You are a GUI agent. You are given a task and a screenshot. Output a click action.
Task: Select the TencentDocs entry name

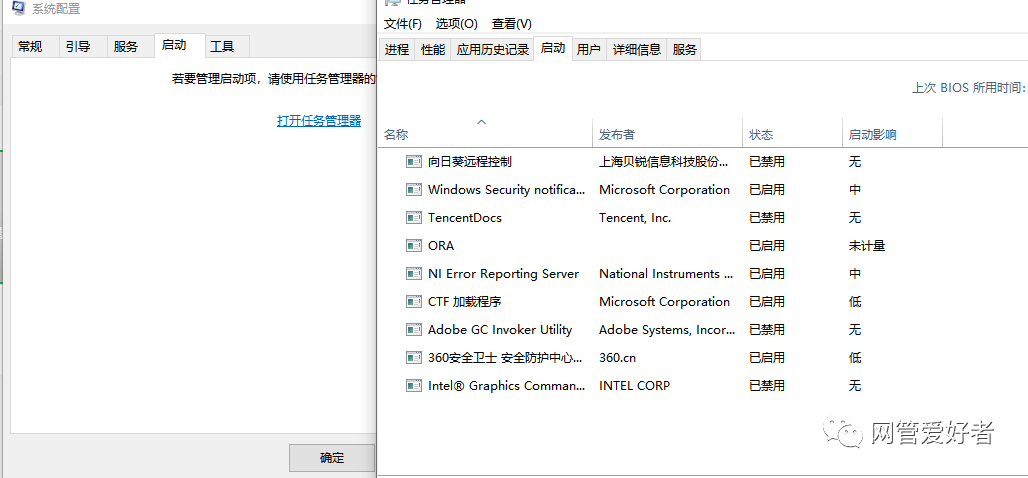(465, 218)
